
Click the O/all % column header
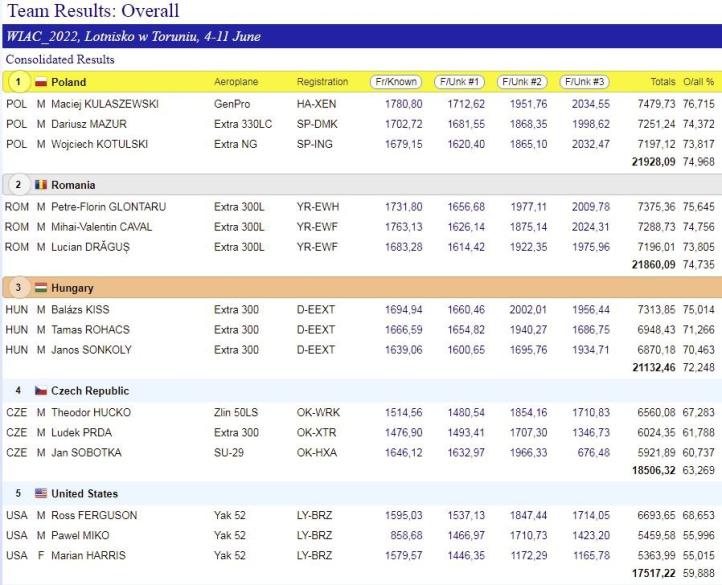tap(699, 82)
